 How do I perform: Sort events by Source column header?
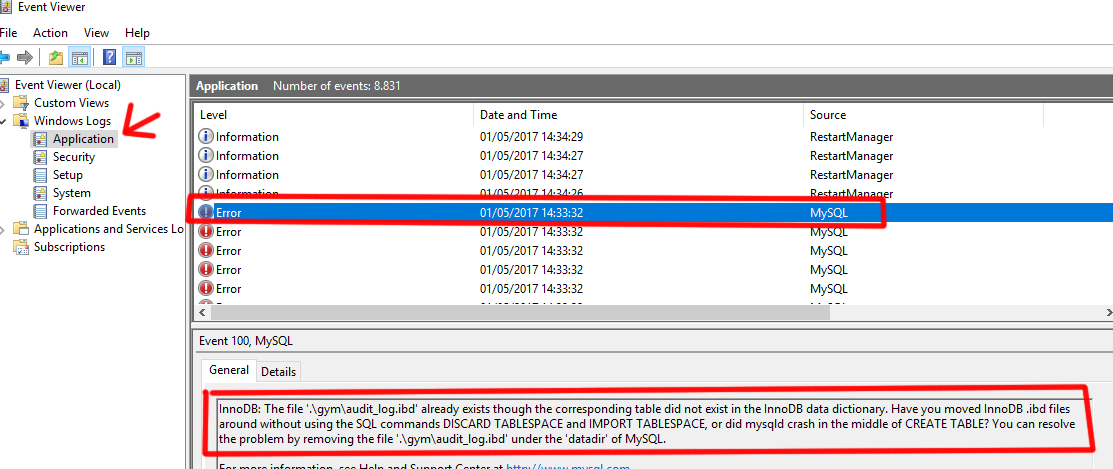(827, 115)
